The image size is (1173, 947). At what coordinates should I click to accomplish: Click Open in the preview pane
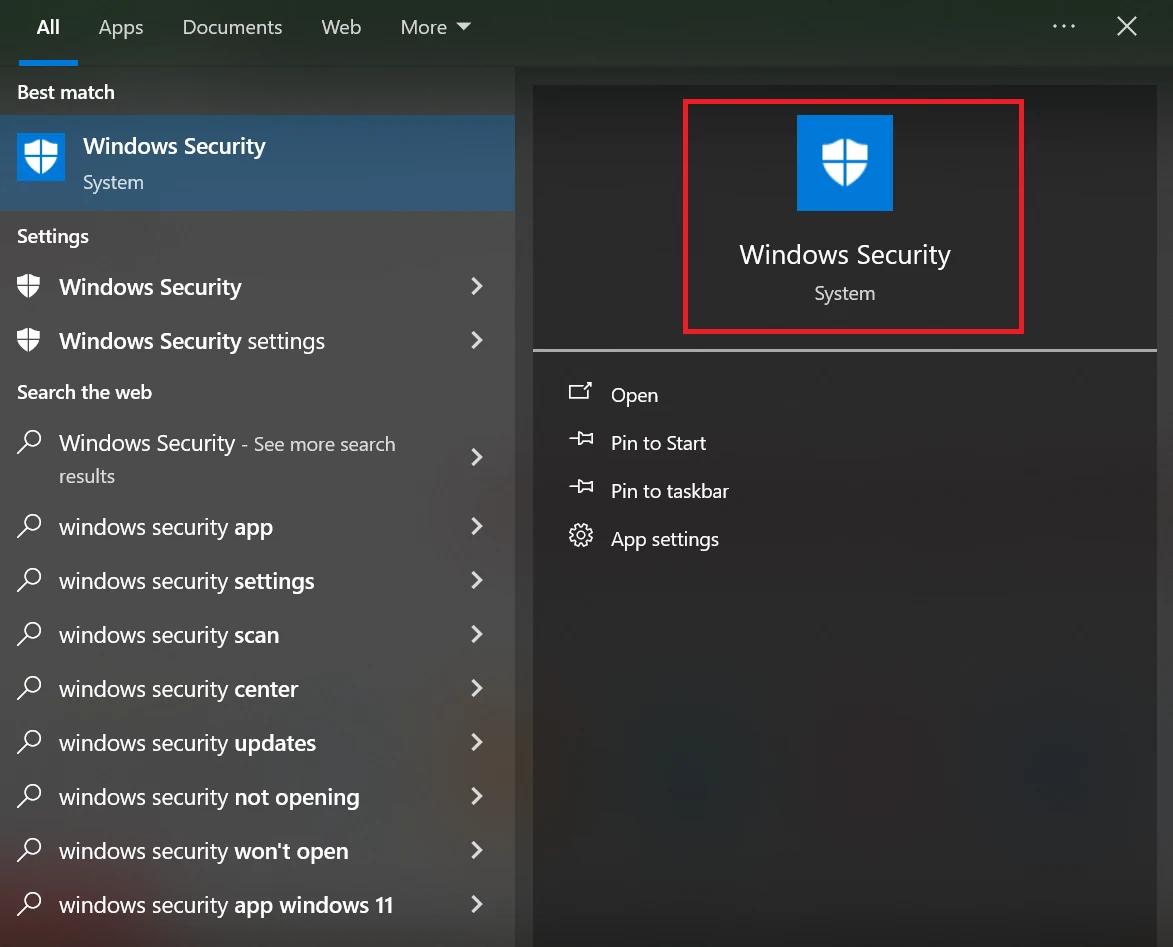pos(634,395)
